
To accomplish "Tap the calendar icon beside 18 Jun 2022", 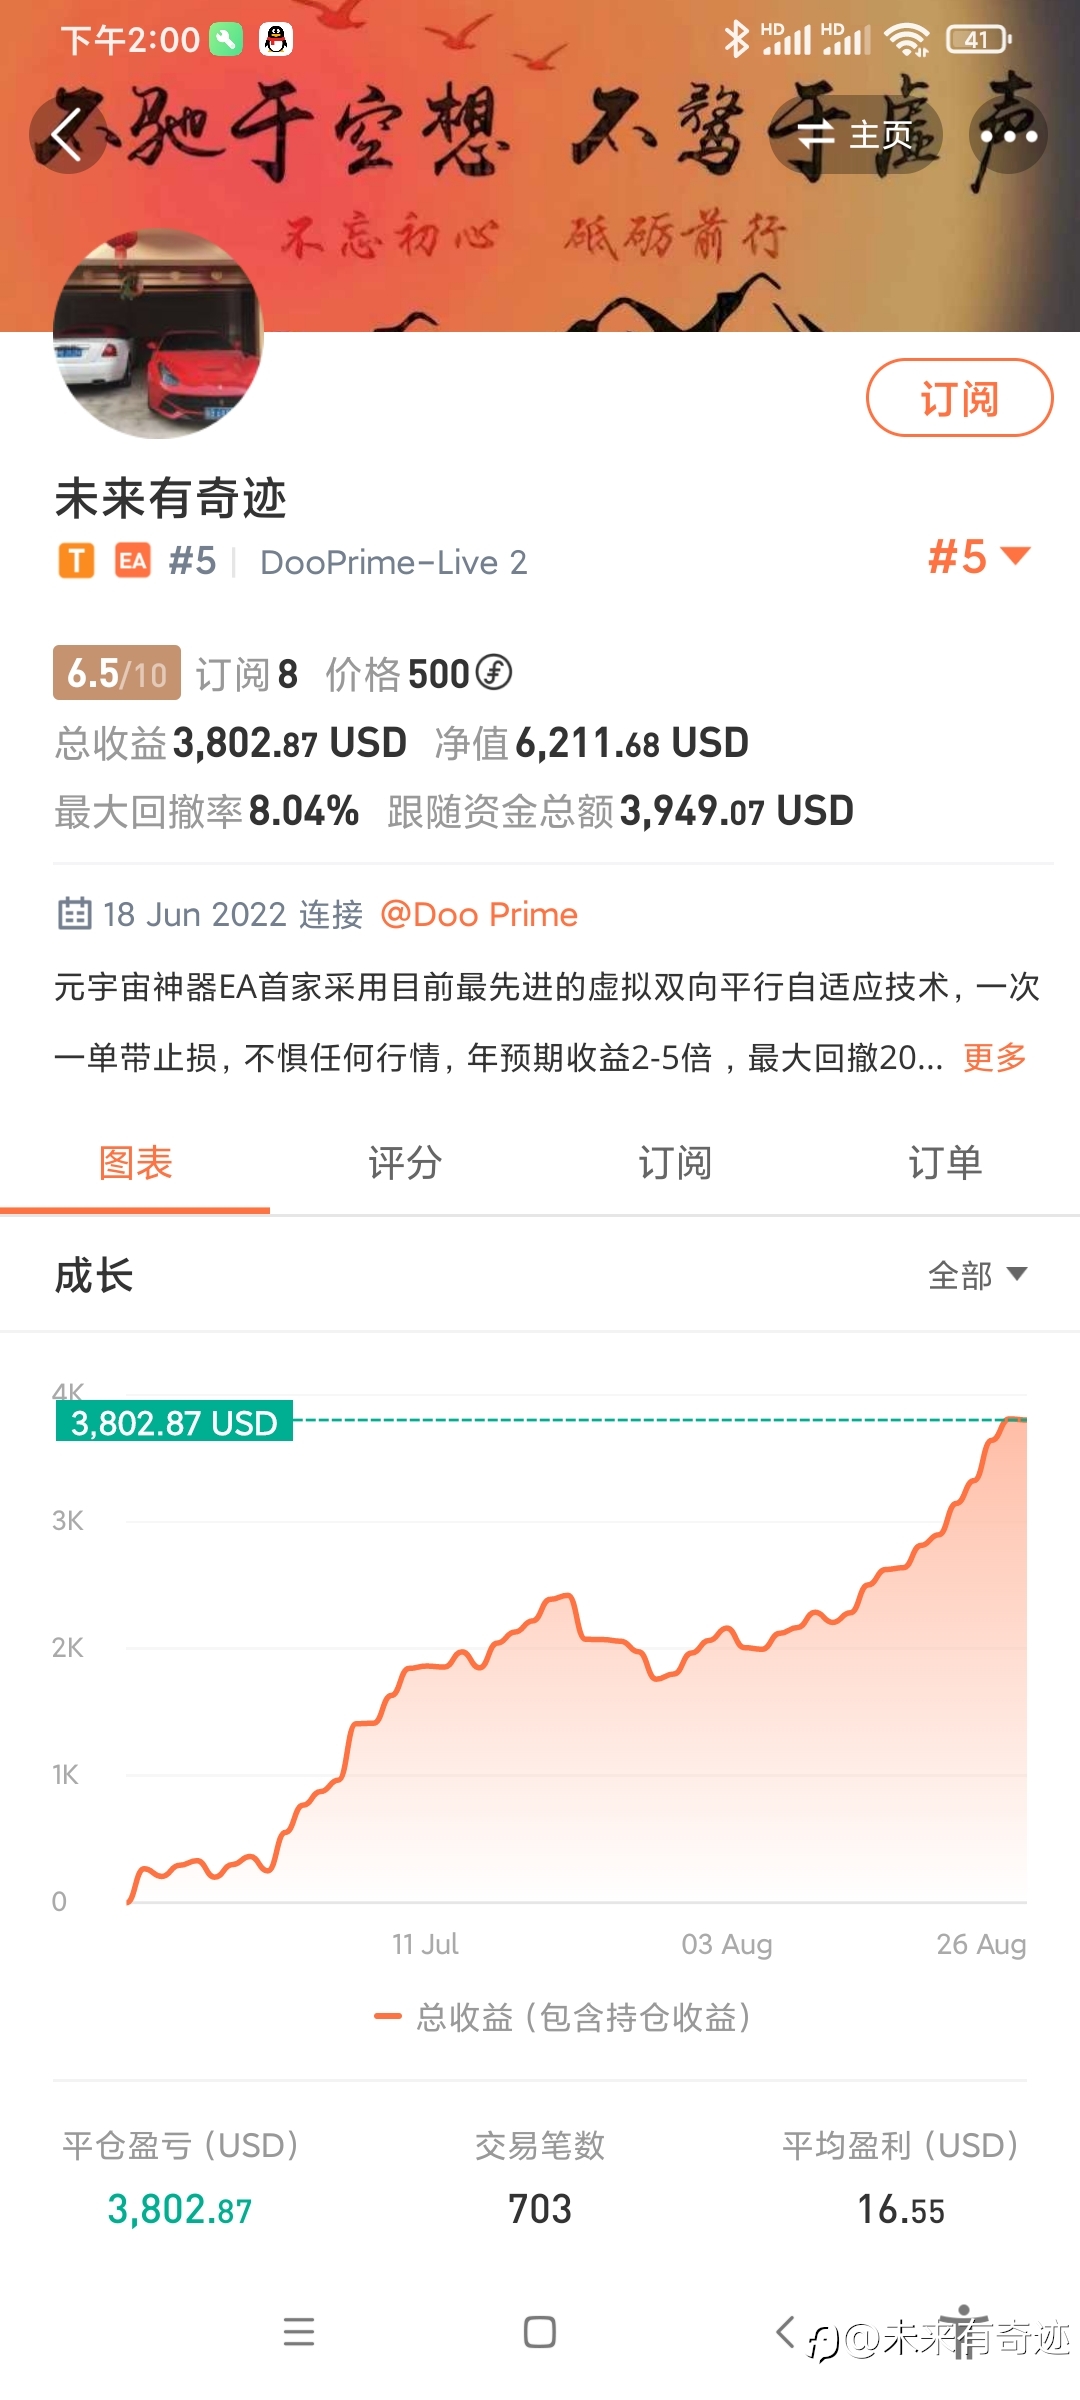I will pyautogui.click(x=74, y=913).
